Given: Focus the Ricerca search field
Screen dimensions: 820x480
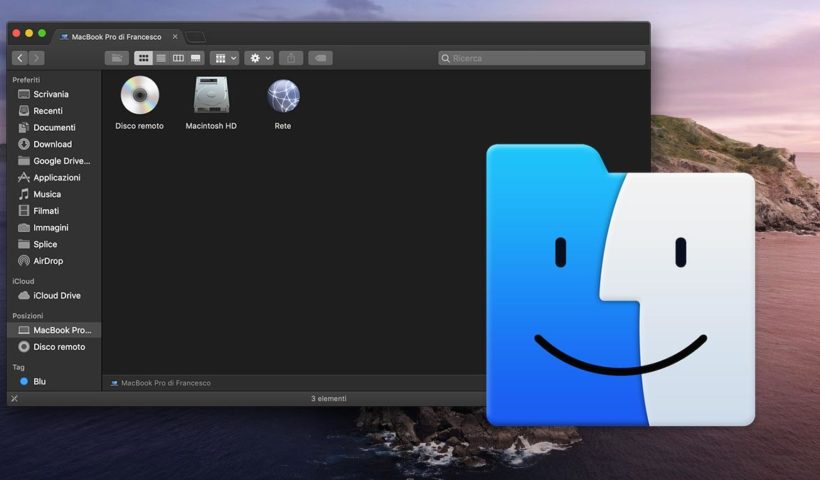Looking at the screenshot, I should (x=542, y=58).
